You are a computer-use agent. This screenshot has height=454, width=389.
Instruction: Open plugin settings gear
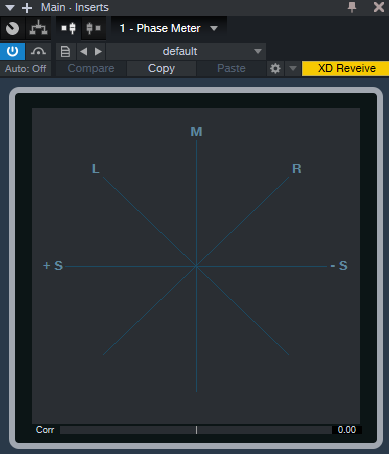click(x=275, y=69)
